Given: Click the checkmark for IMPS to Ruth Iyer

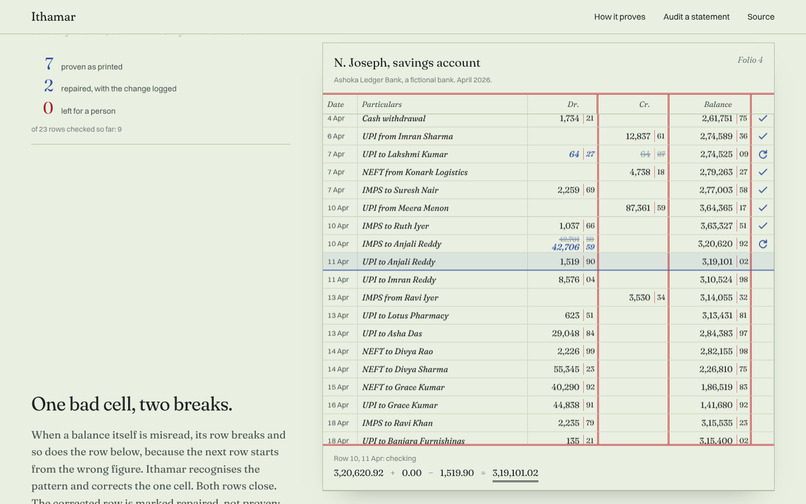Looking at the screenshot, I should point(763,226).
